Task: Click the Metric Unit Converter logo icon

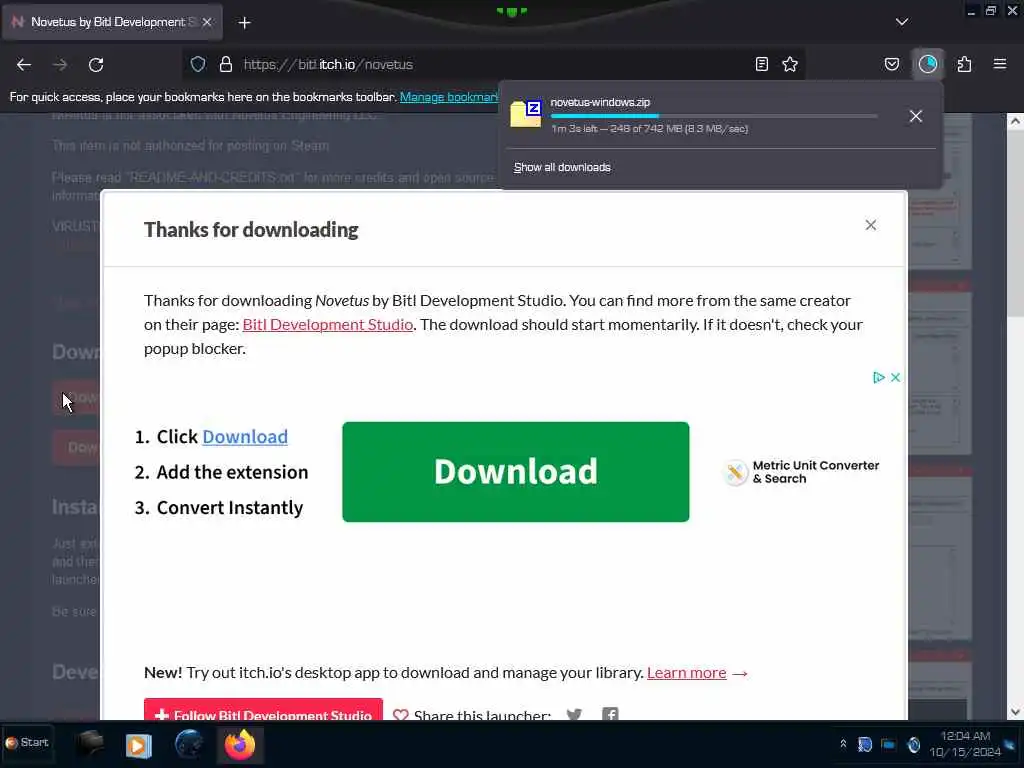Action: [735, 472]
